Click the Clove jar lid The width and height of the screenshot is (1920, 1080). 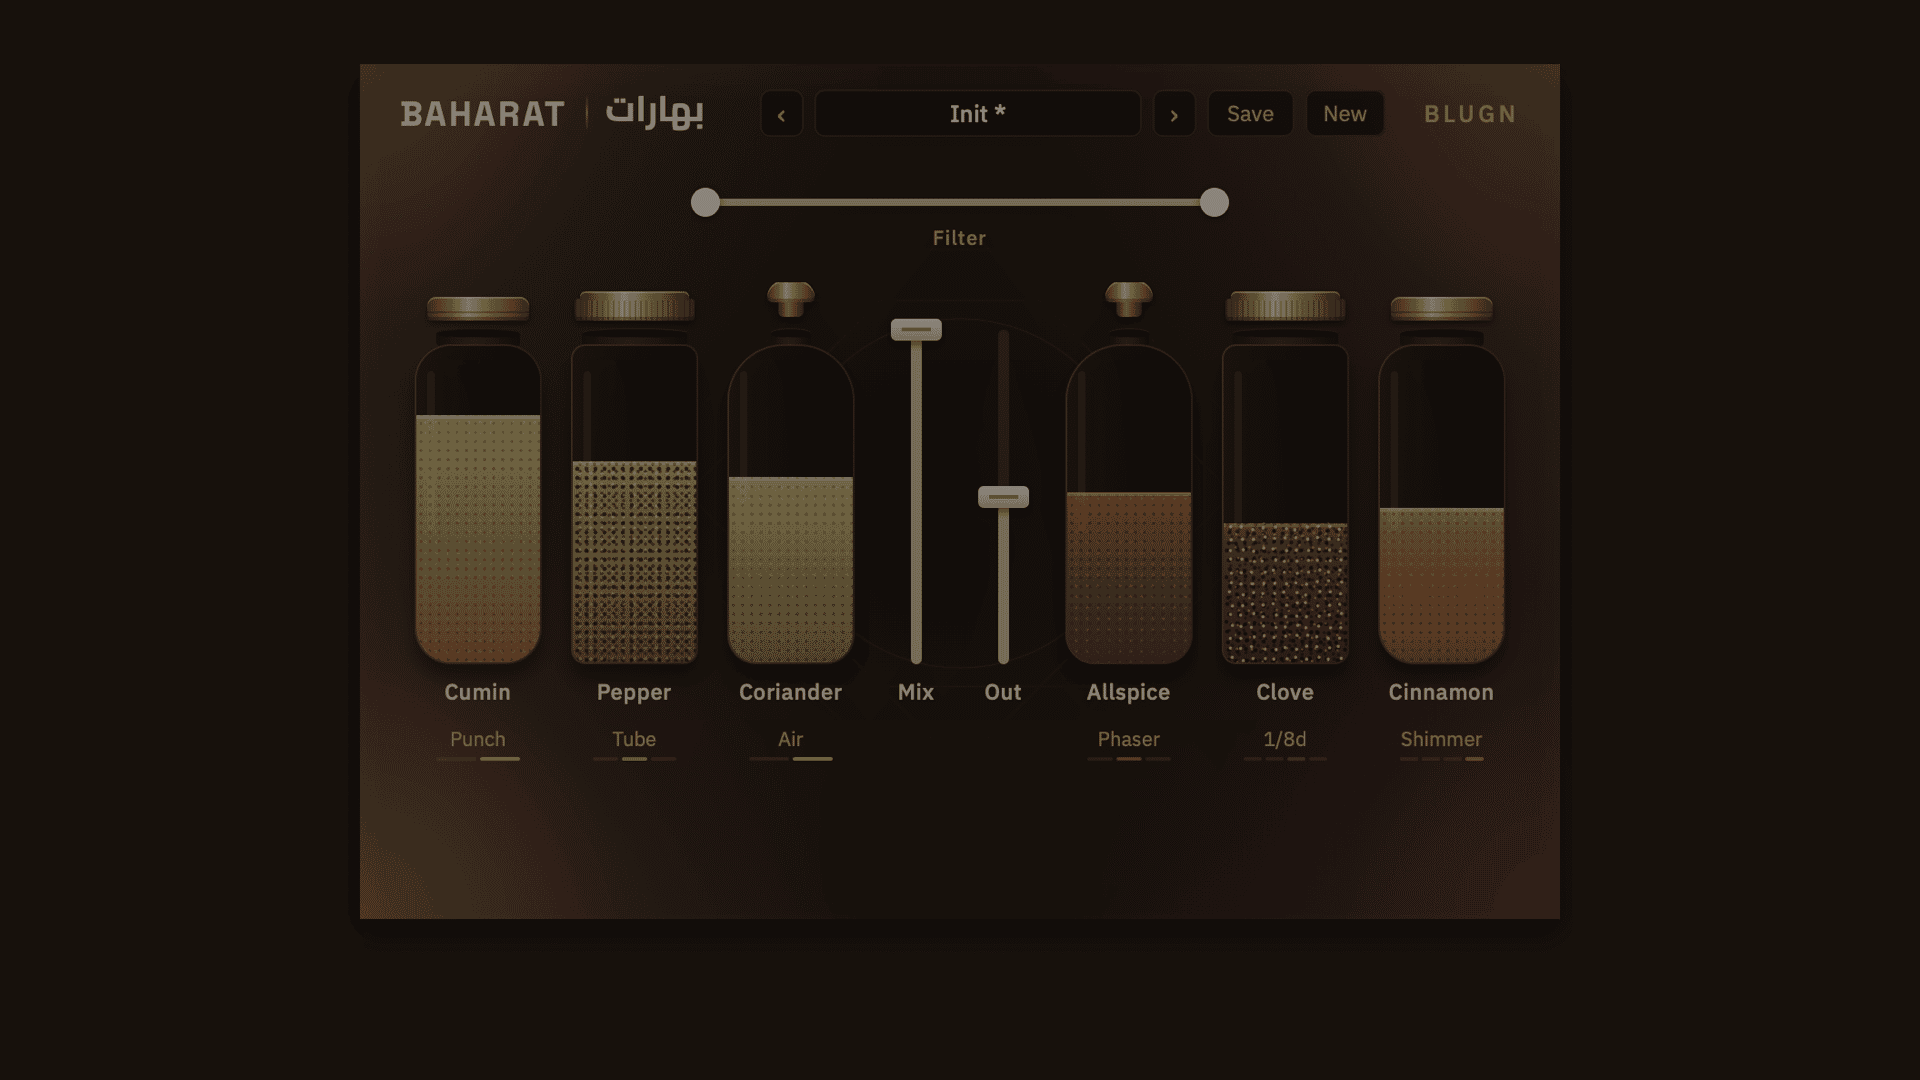1285,306
